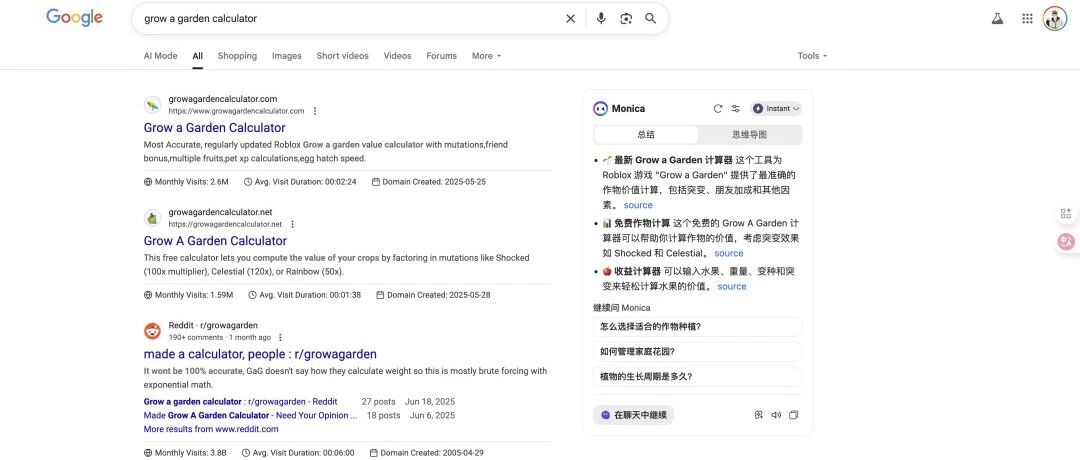Open the Google apps grid

[1027, 19]
